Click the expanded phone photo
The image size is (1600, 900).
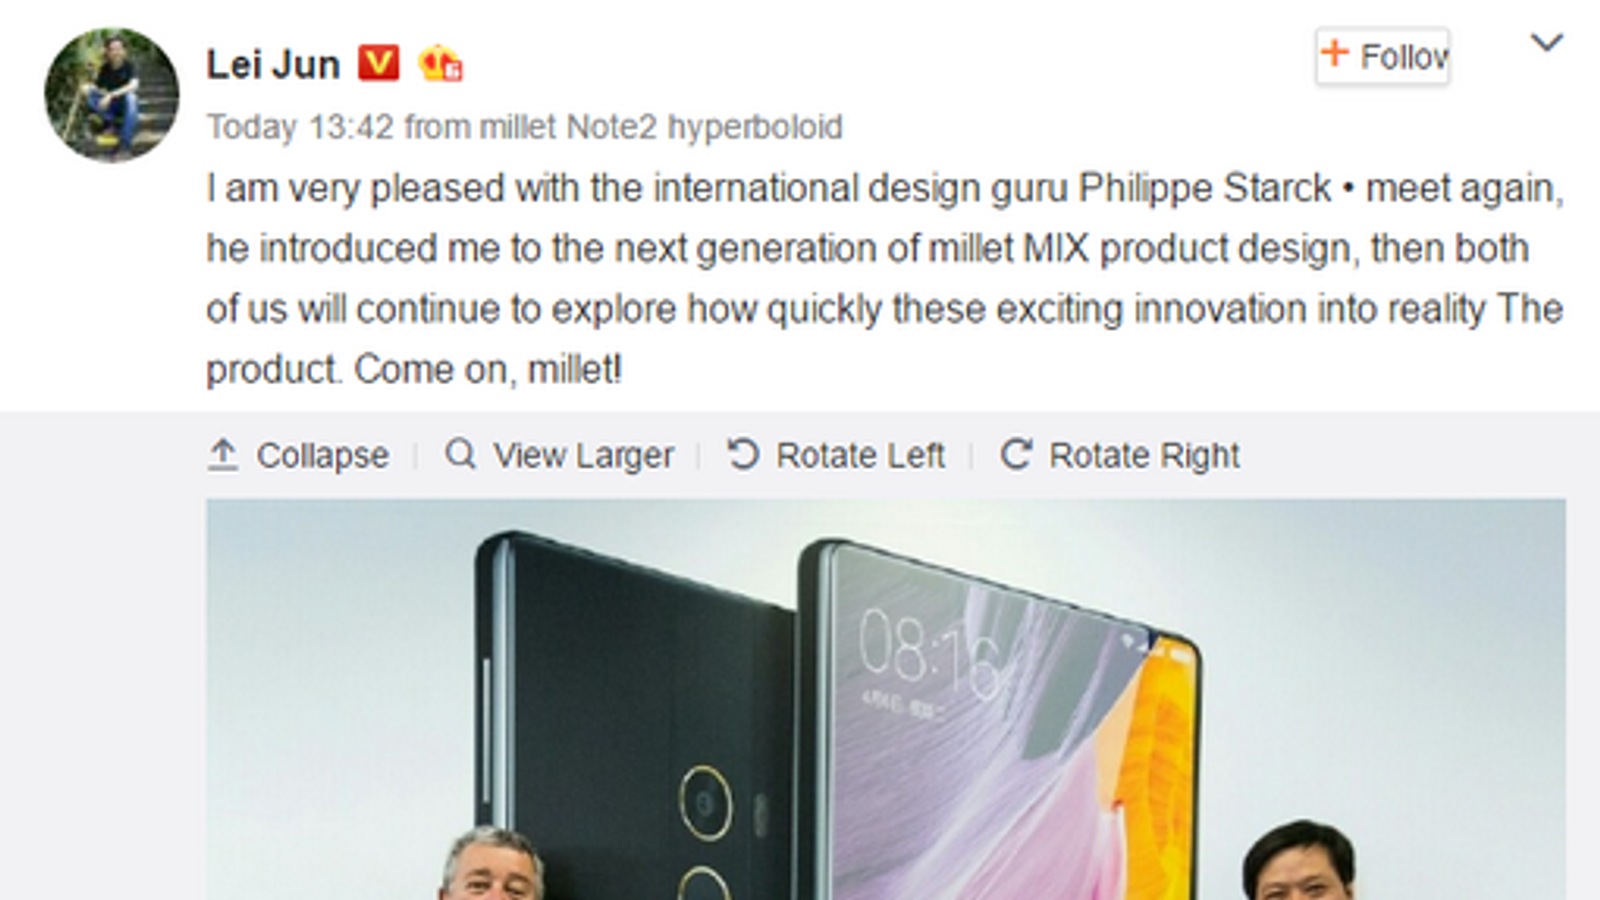[x=886, y=699]
